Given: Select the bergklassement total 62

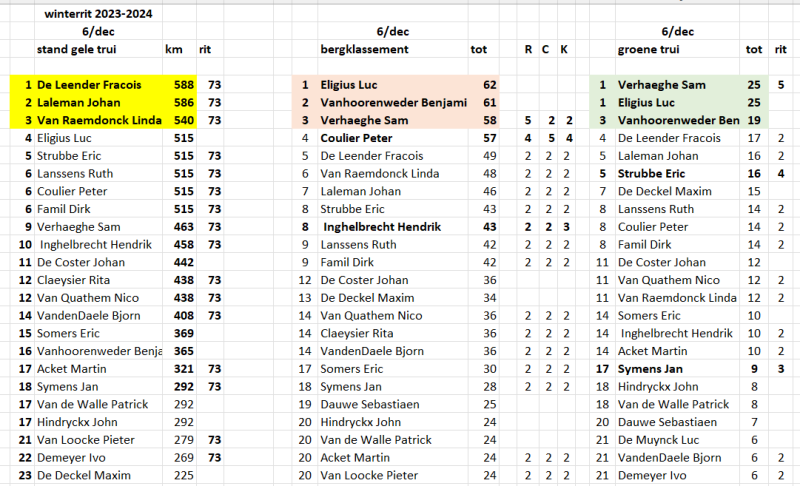Looking at the screenshot, I should point(489,86).
